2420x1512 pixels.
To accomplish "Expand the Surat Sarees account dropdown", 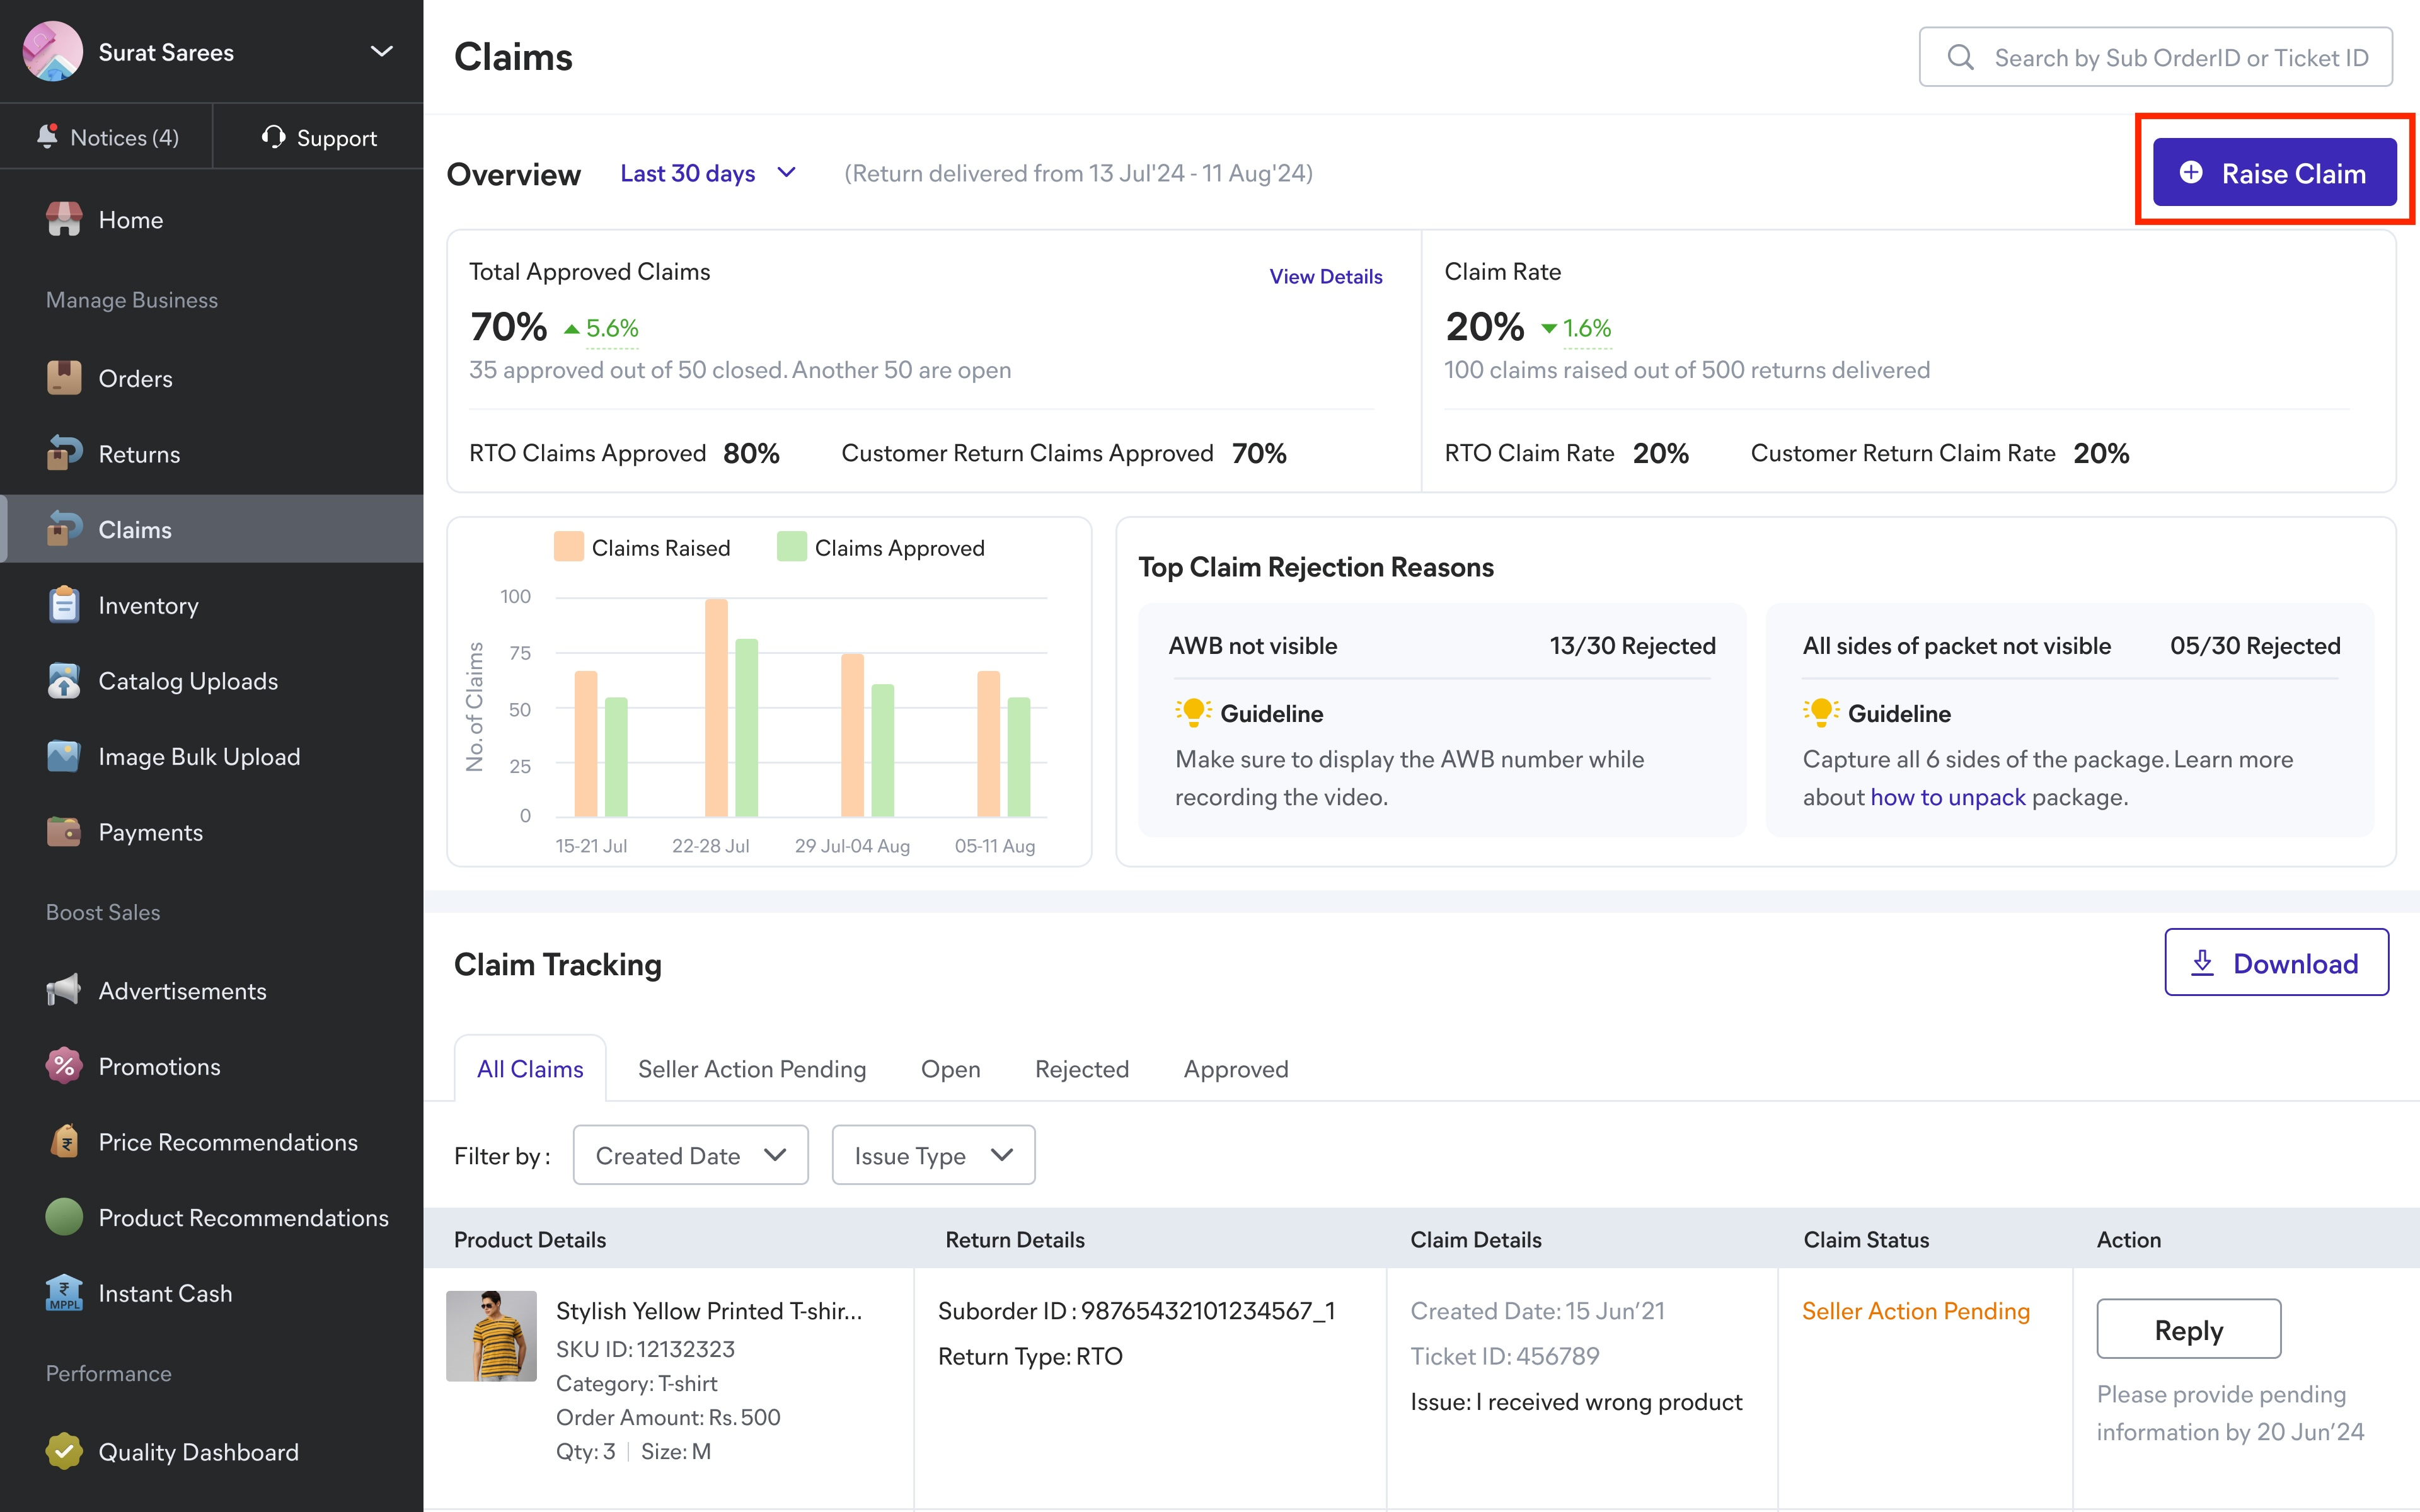I will pos(381,51).
